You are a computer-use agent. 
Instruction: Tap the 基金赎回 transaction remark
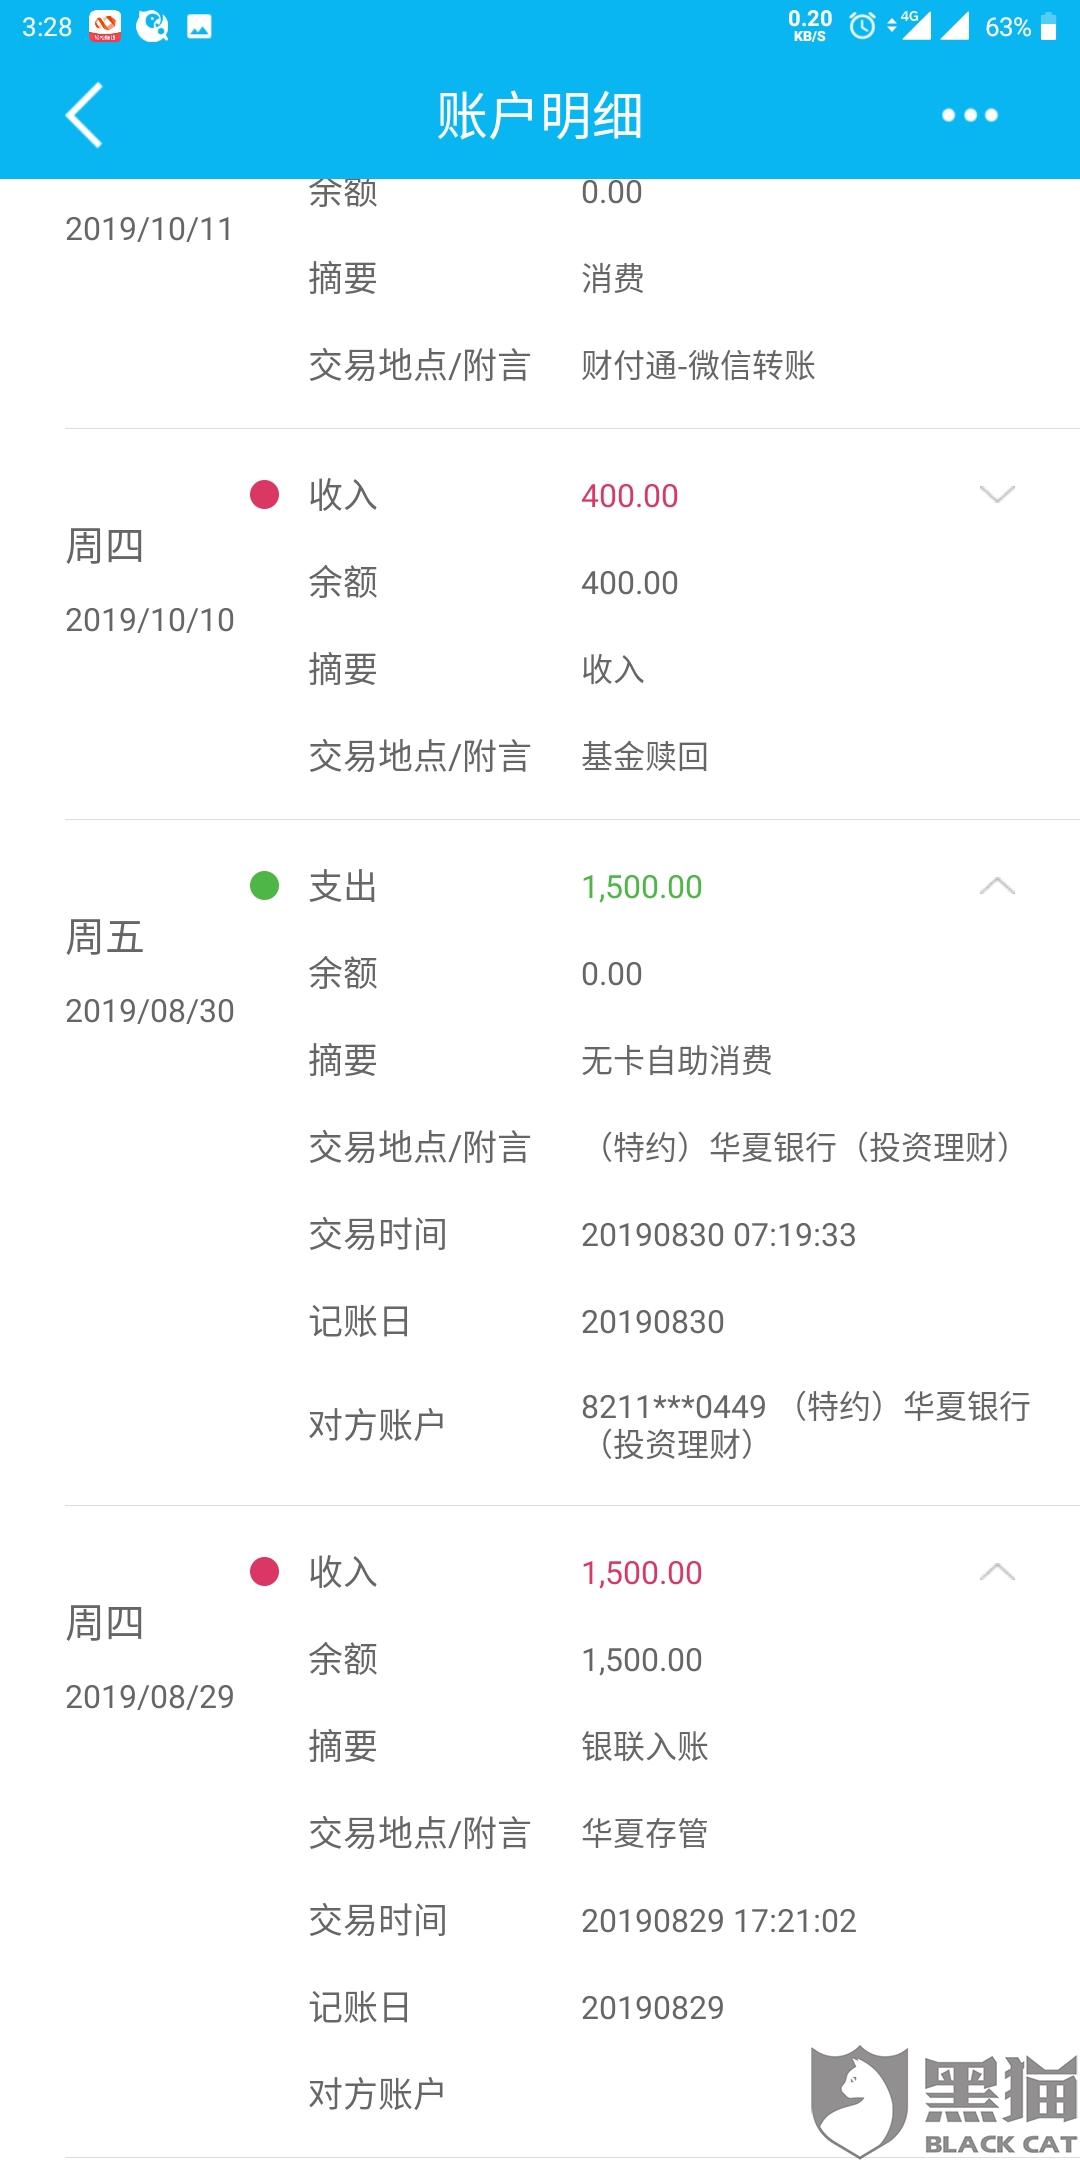click(x=645, y=756)
